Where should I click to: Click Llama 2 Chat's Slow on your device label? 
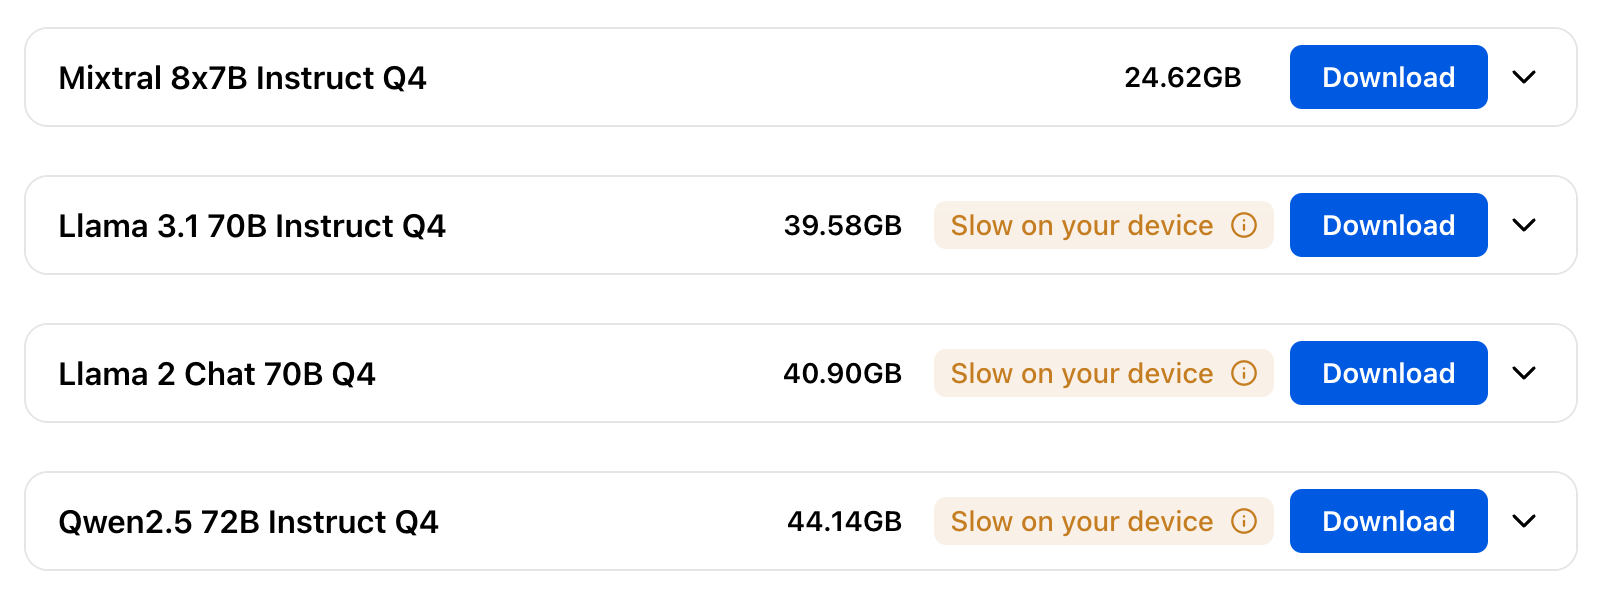1081,373
